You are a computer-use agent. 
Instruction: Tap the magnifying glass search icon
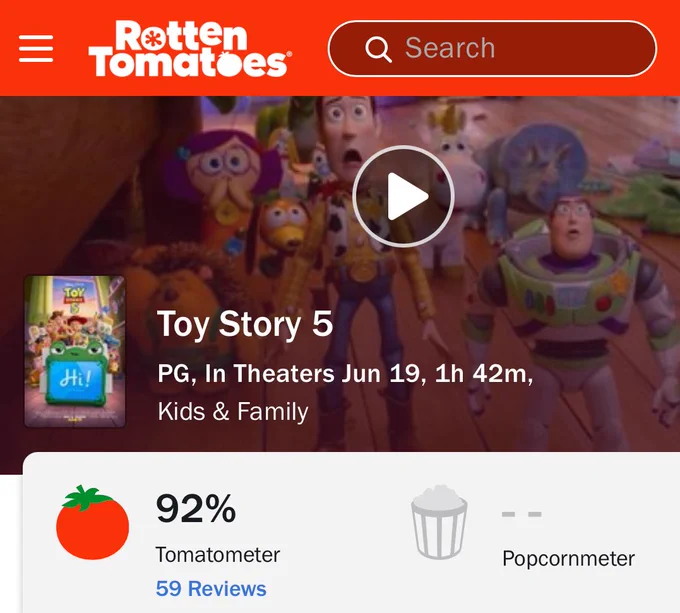click(x=378, y=49)
